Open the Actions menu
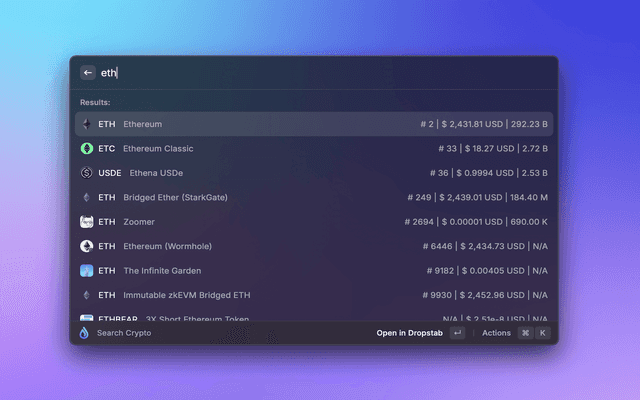Image resolution: width=640 pixels, height=400 pixels. click(x=496, y=333)
